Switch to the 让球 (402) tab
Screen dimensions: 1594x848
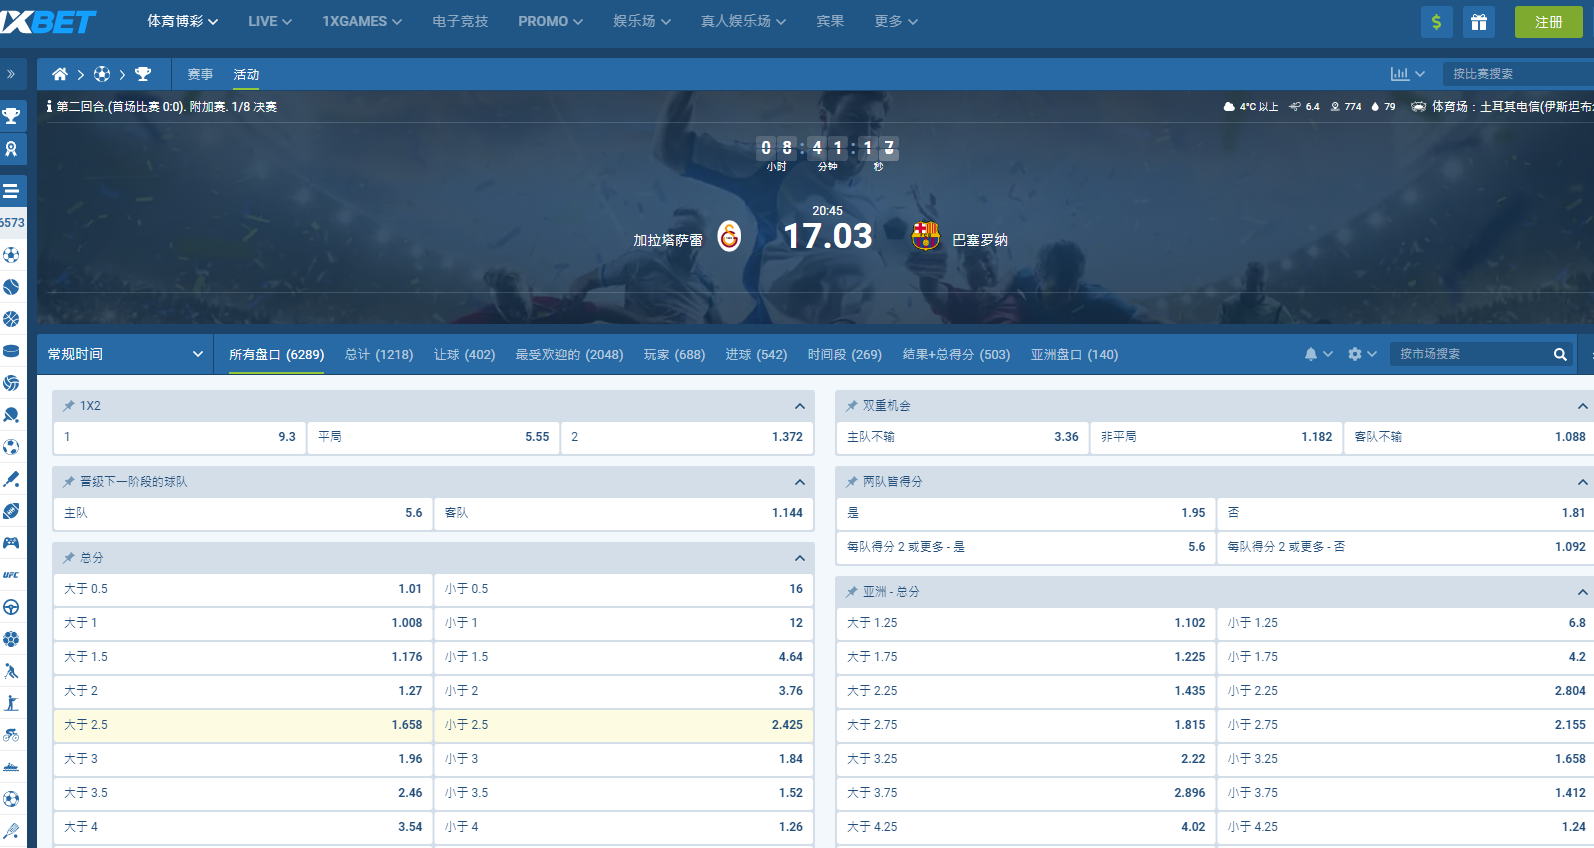click(464, 354)
